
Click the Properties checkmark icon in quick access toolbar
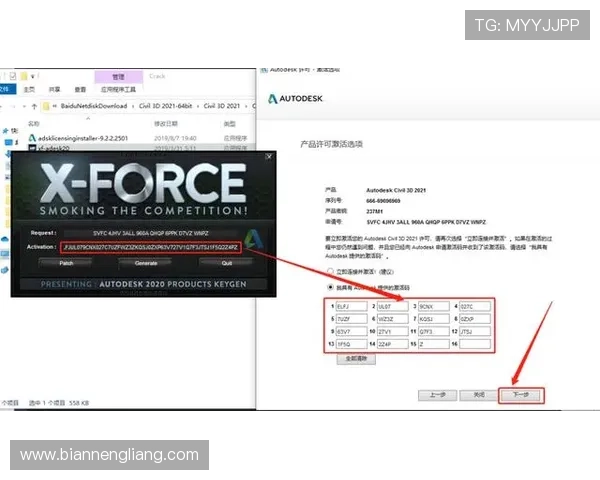pyautogui.click(x=13, y=76)
